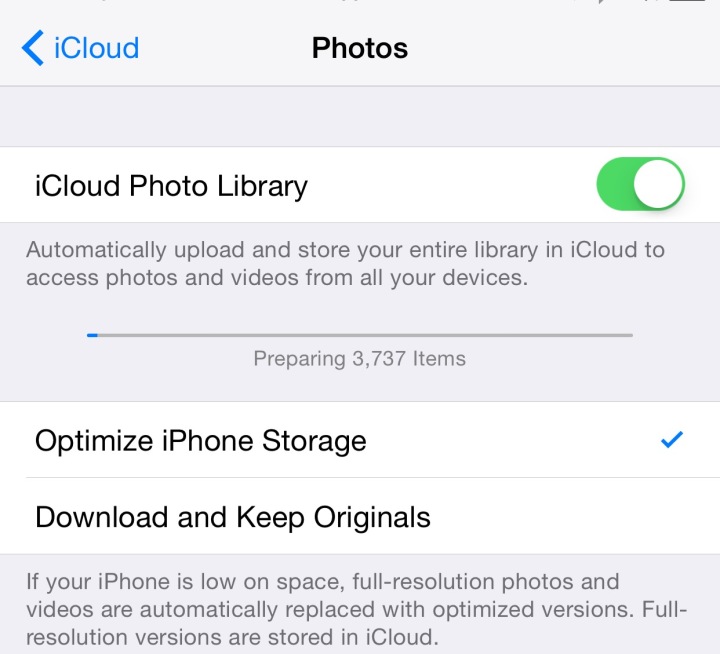
Task: Turn off the iCloud Photo Library switch
Action: pyautogui.click(x=641, y=184)
